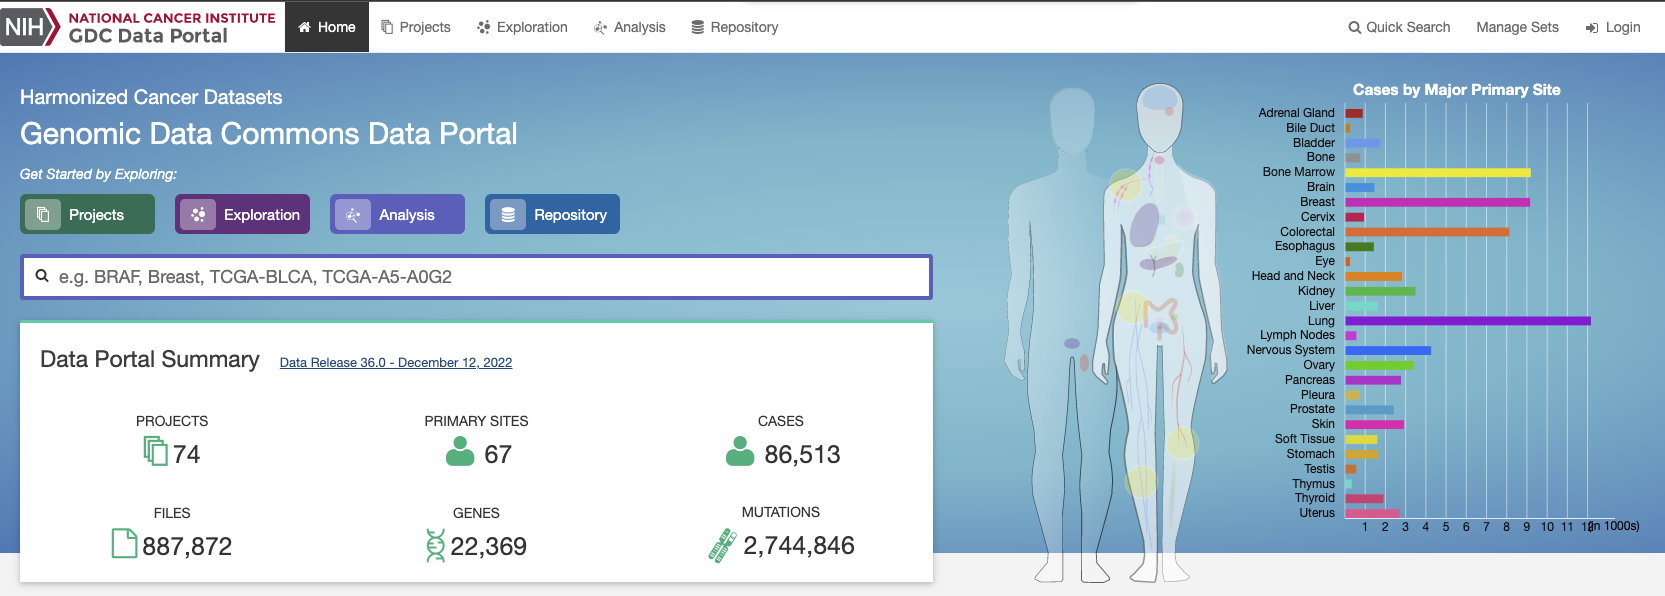This screenshot has height=596, width=1665.
Task: Click the Colorectal orange bar
Action: tap(1427, 232)
